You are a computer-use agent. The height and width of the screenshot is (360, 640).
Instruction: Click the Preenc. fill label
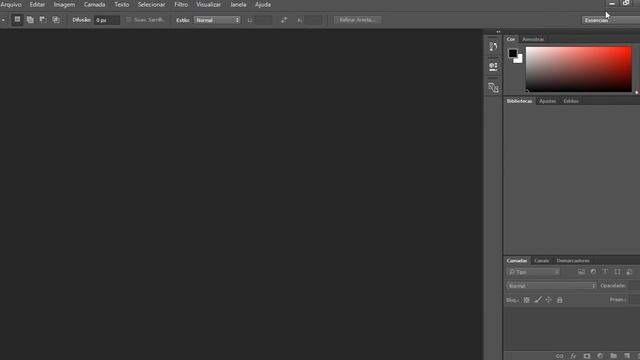[x=618, y=300]
